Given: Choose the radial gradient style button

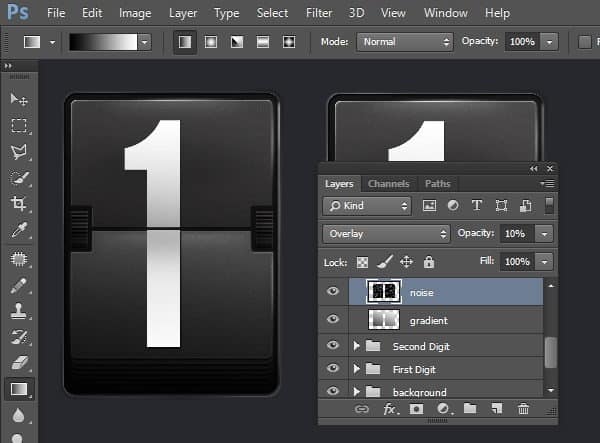Looking at the screenshot, I should point(211,43).
